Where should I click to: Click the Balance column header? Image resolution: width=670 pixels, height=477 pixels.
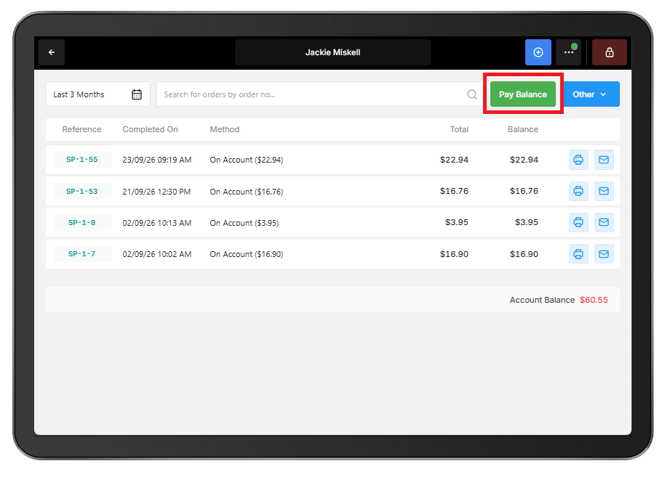tap(523, 129)
